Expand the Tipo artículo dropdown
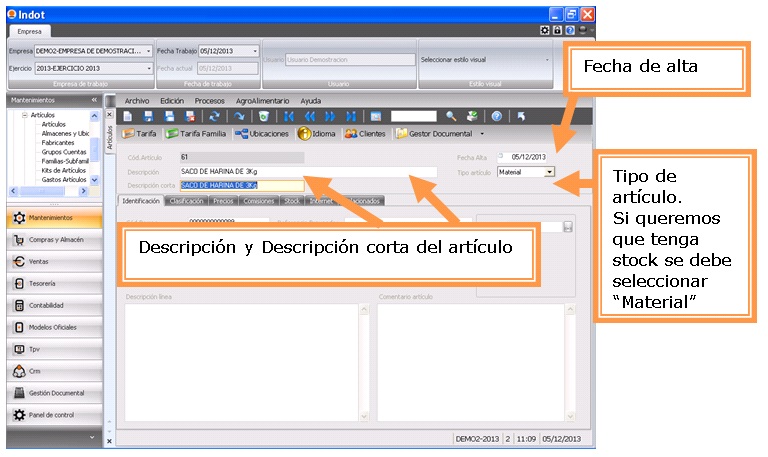 point(549,172)
